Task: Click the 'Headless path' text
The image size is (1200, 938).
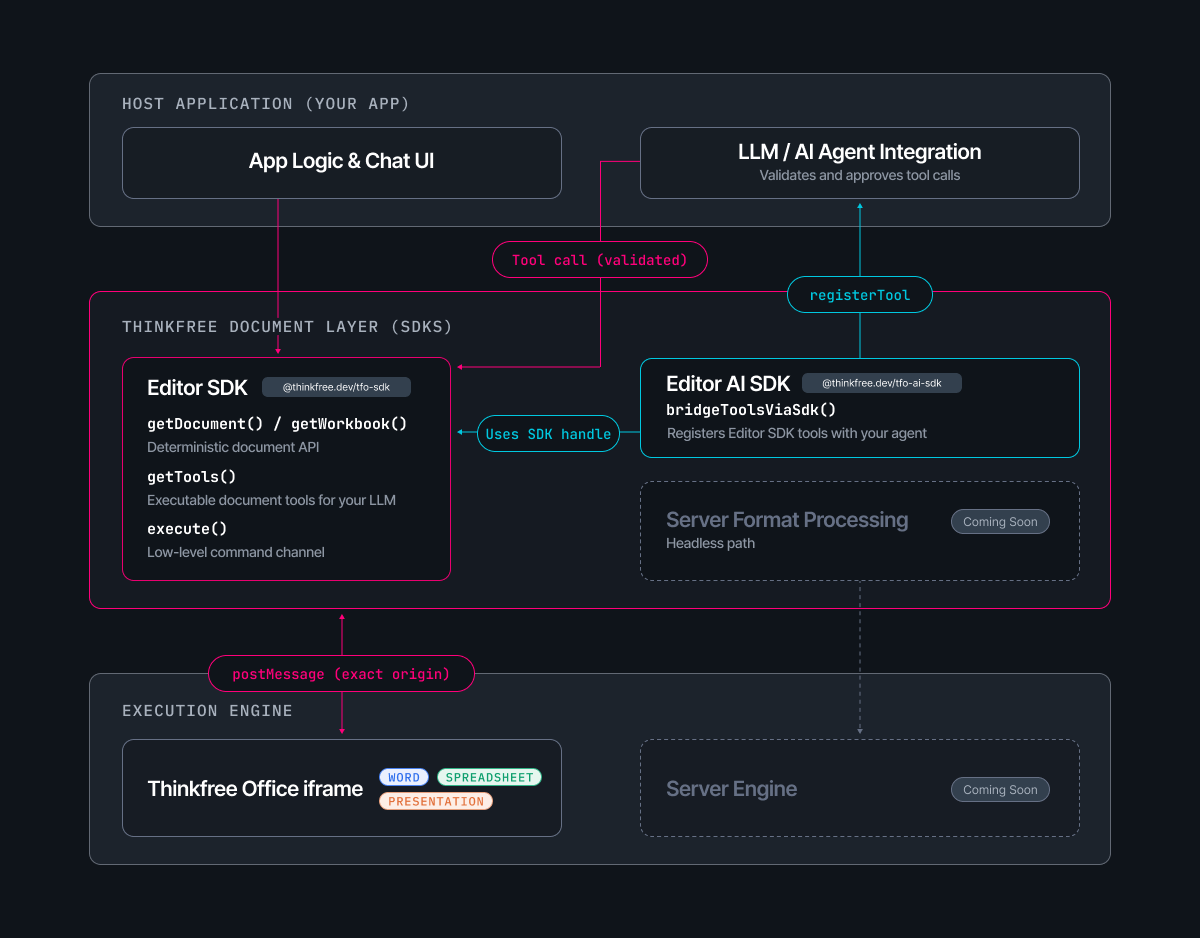Action: [x=710, y=543]
